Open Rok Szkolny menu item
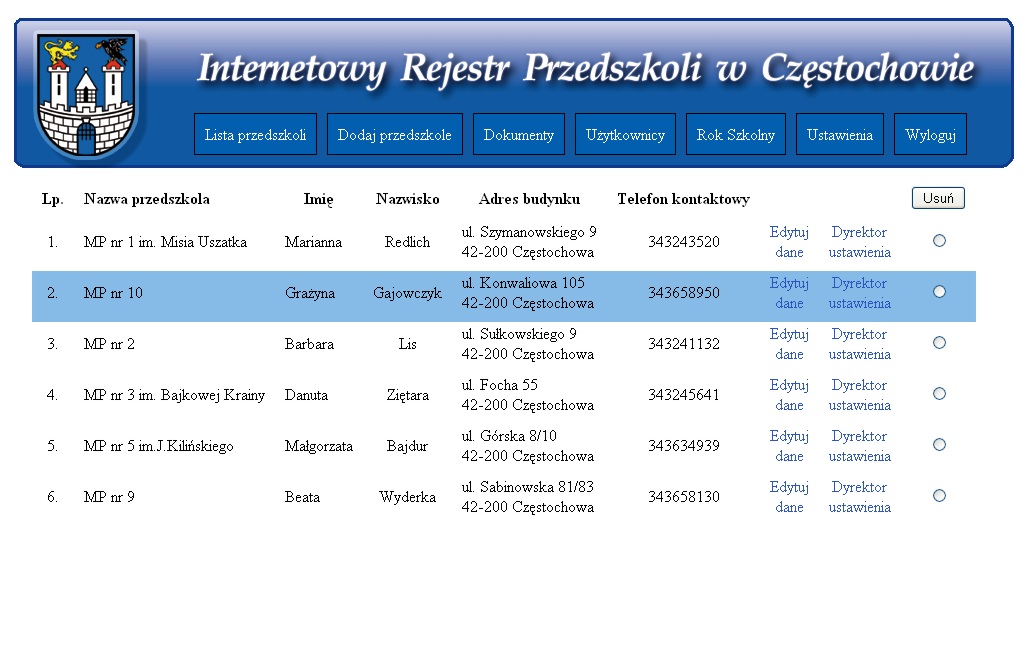The height and width of the screenshot is (664, 1036). click(735, 135)
